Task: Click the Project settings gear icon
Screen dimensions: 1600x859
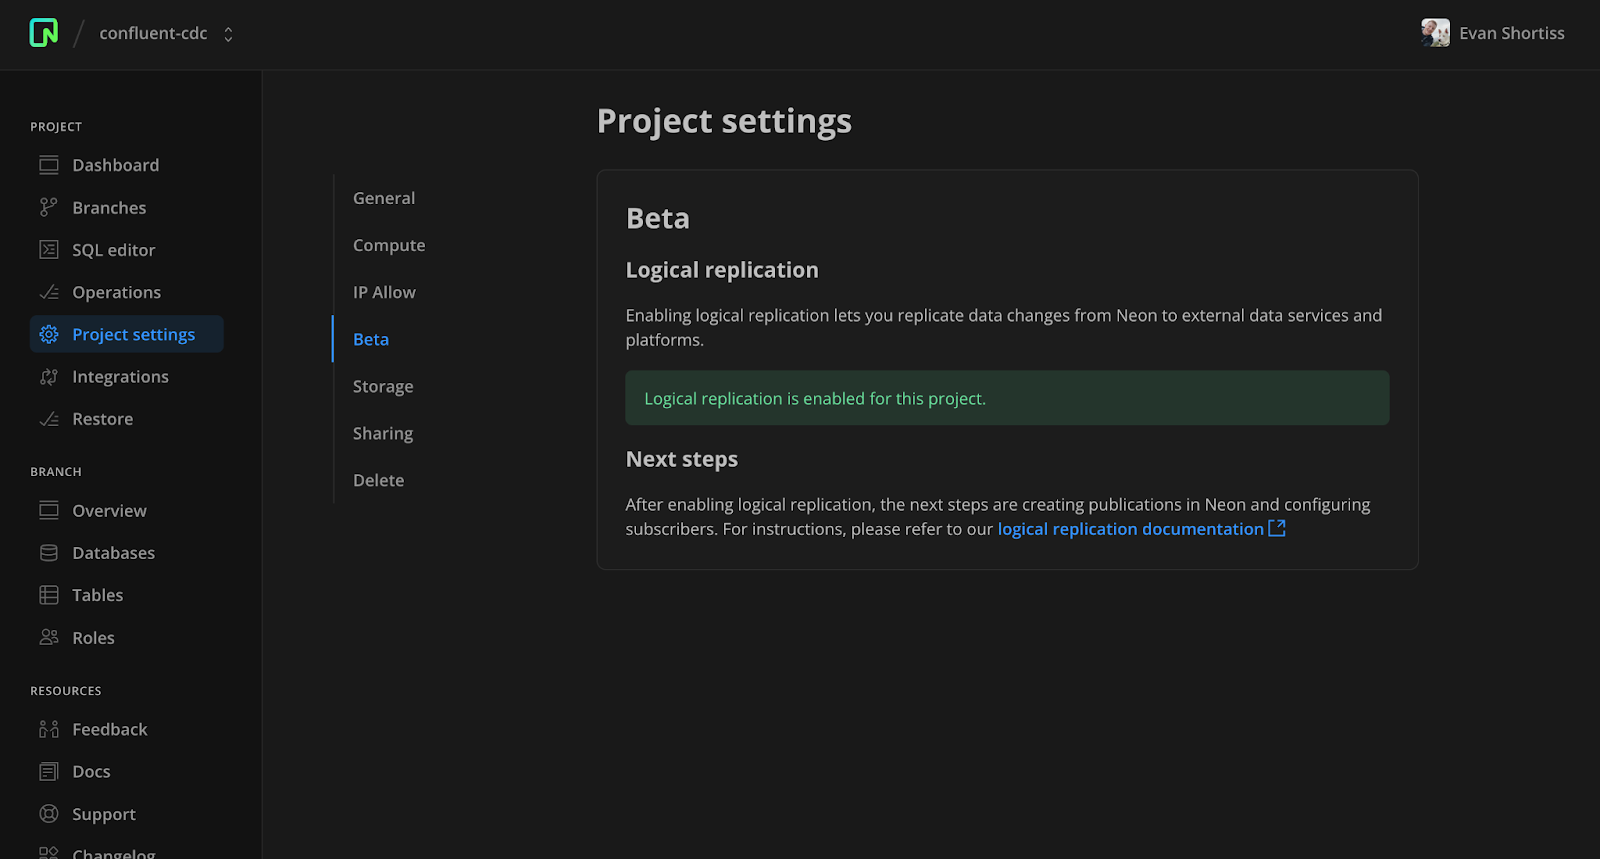Action: 49,334
